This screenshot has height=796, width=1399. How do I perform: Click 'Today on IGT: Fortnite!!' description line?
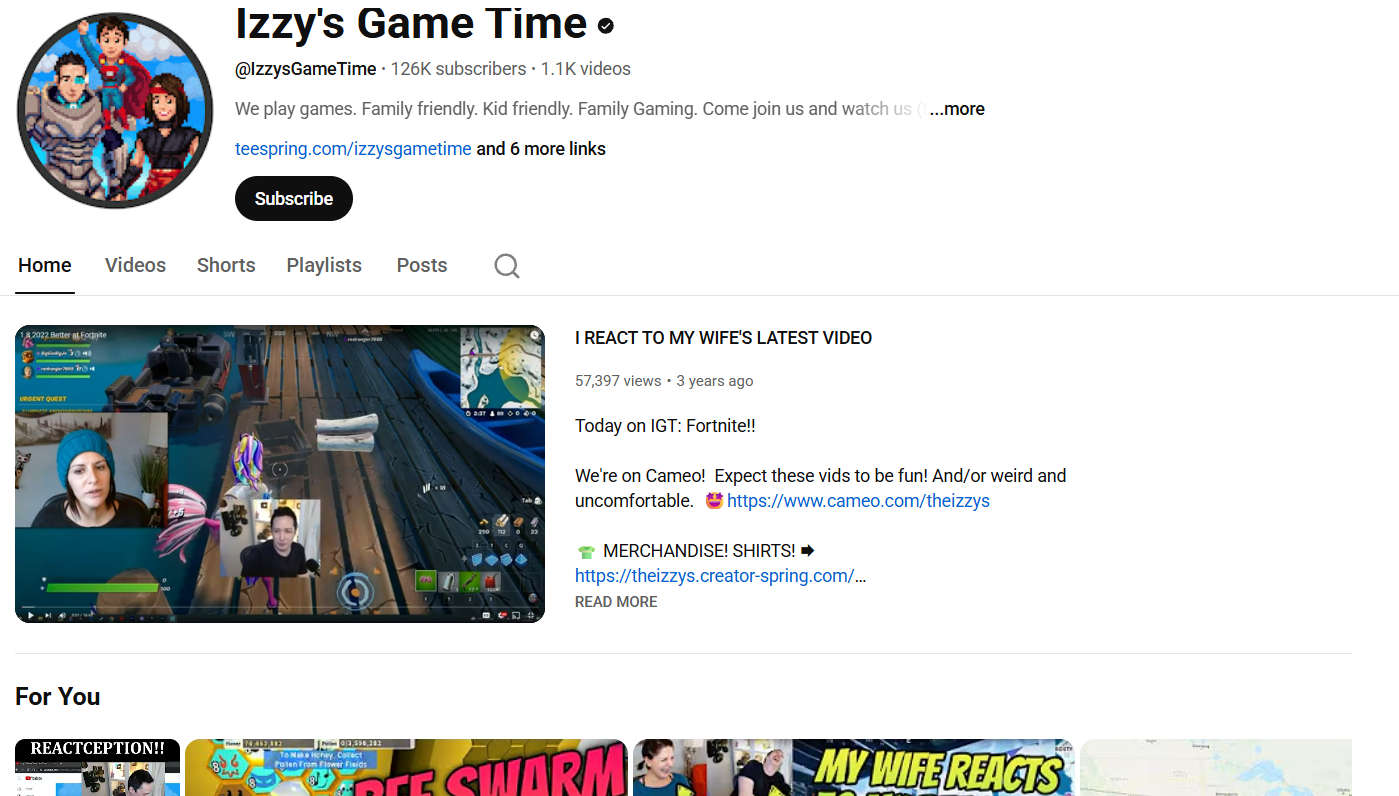click(665, 426)
